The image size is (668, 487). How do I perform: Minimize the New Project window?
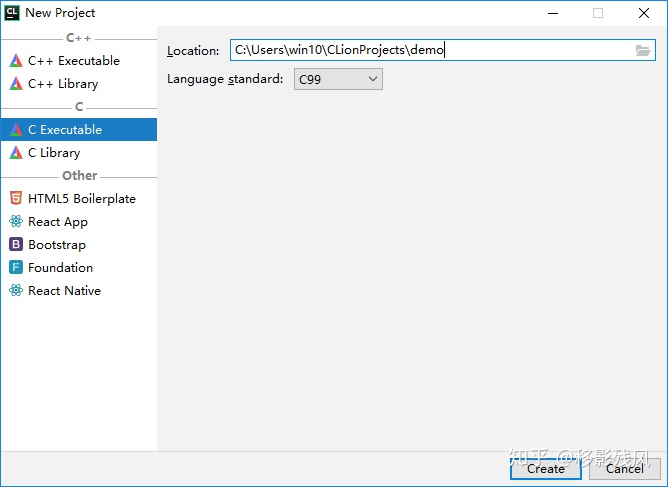[553, 13]
